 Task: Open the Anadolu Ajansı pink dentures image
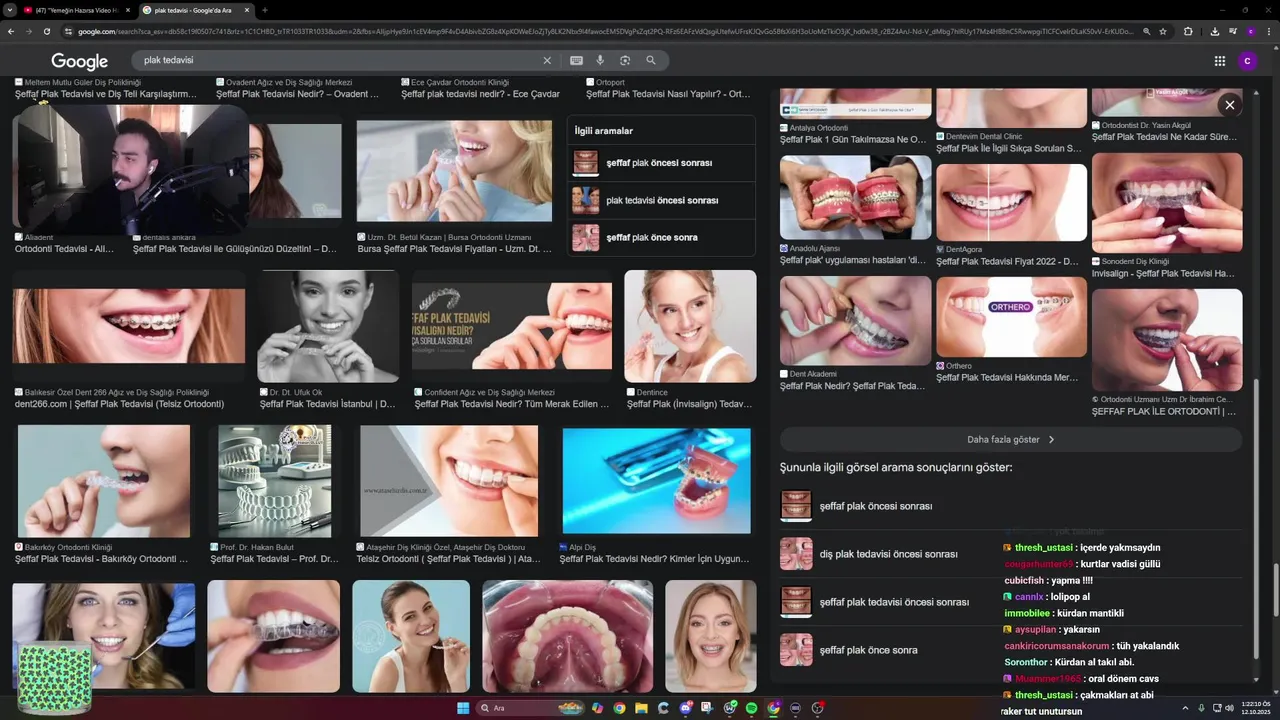pos(856,197)
